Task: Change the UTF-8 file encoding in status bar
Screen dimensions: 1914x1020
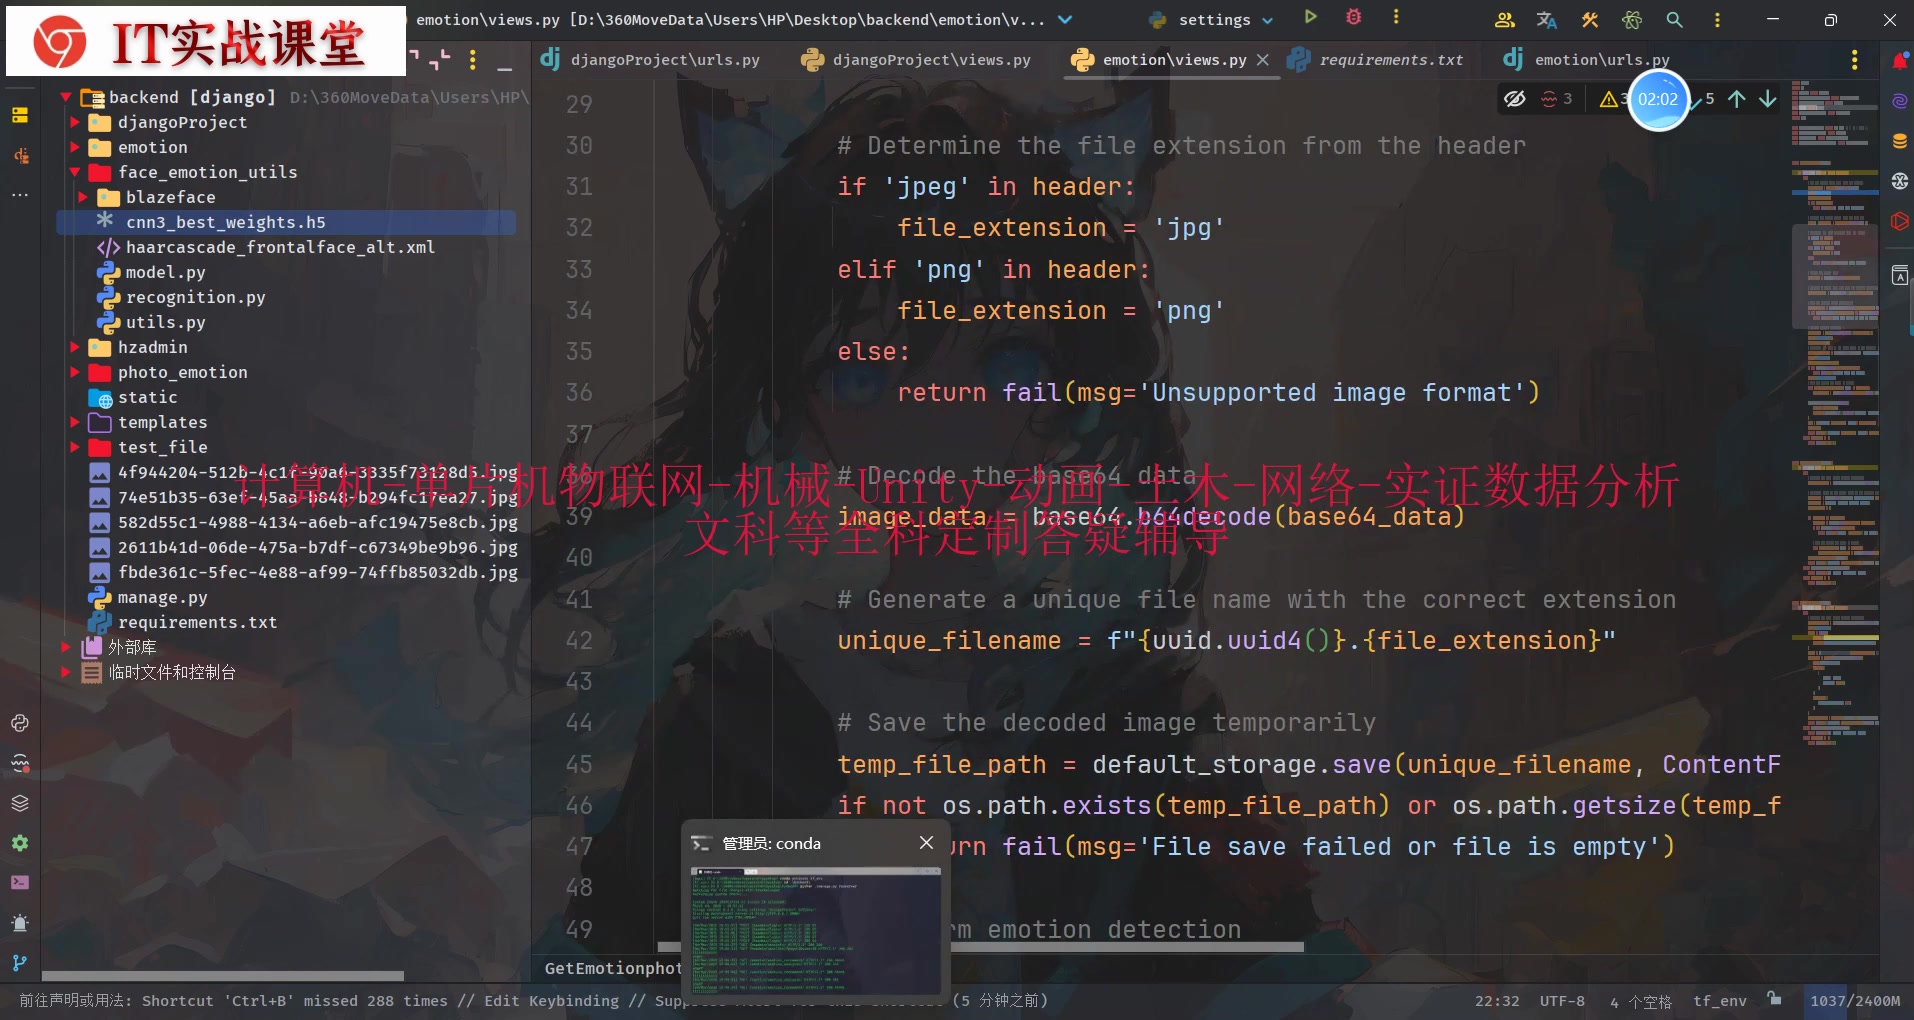Action: tap(1562, 1001)
